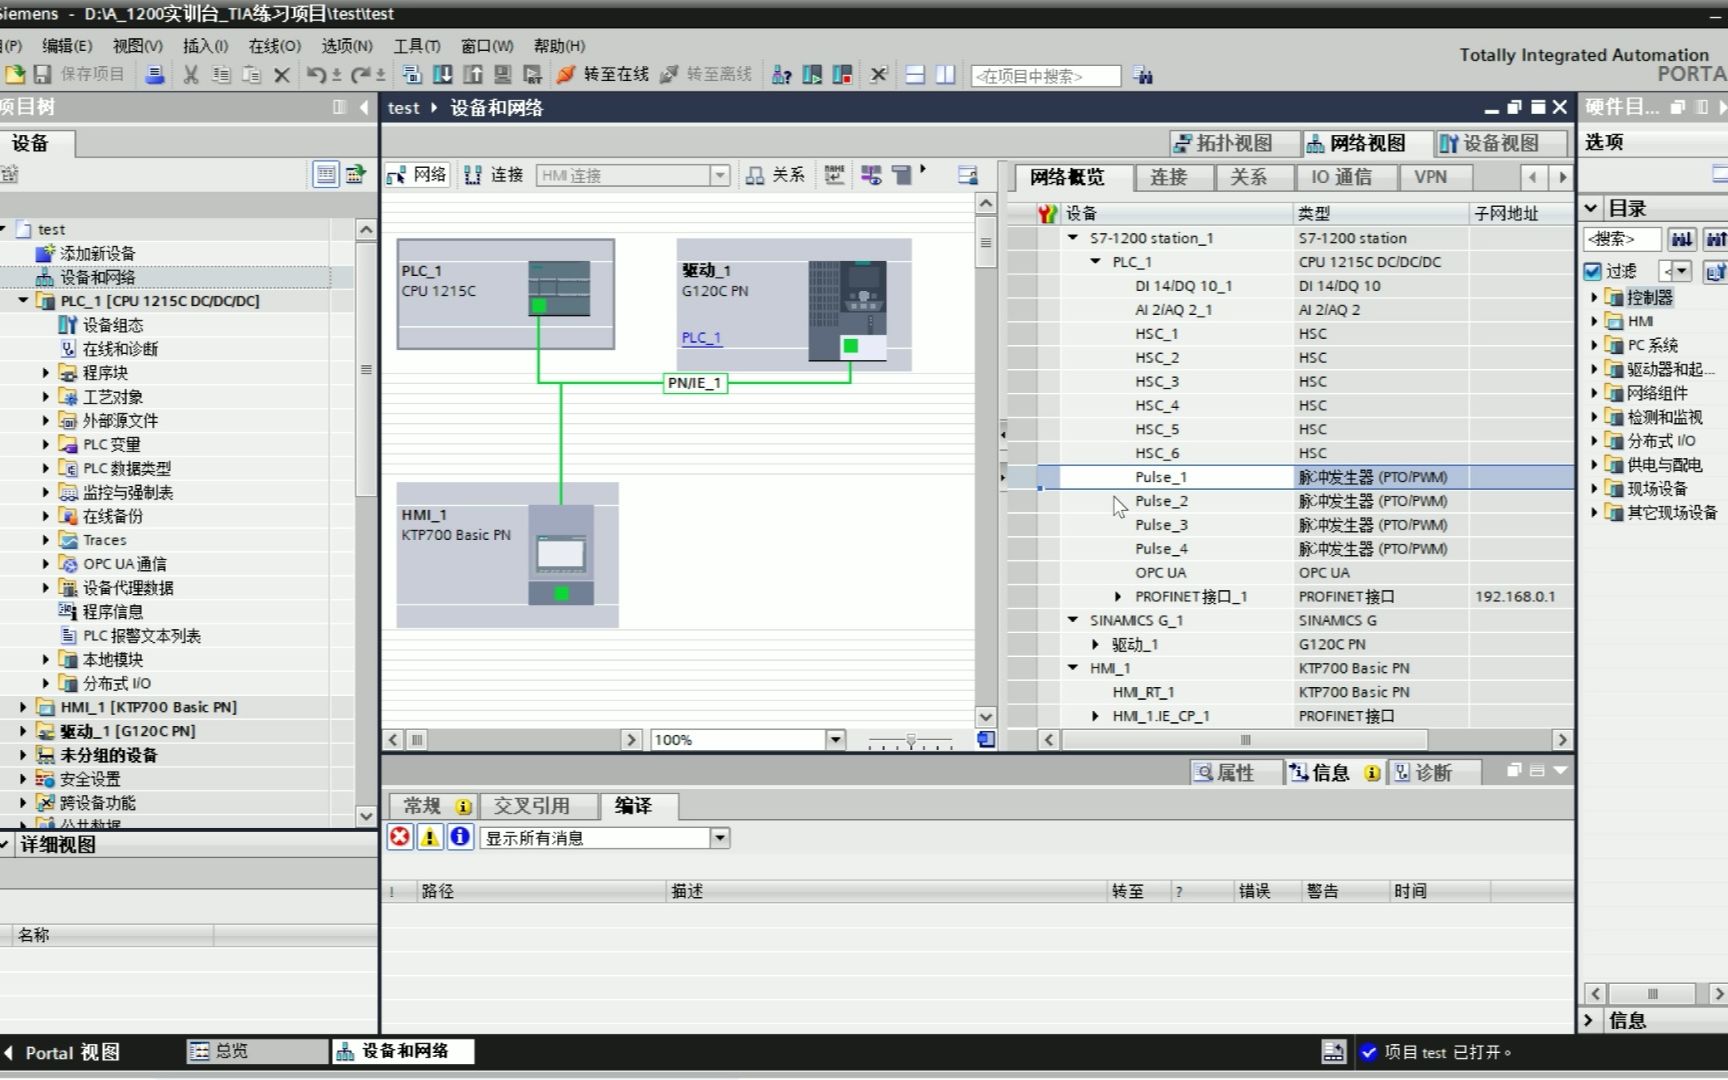Expand the HMI_1 [KTP700 Basic PN] node

[x=23, y=707]
